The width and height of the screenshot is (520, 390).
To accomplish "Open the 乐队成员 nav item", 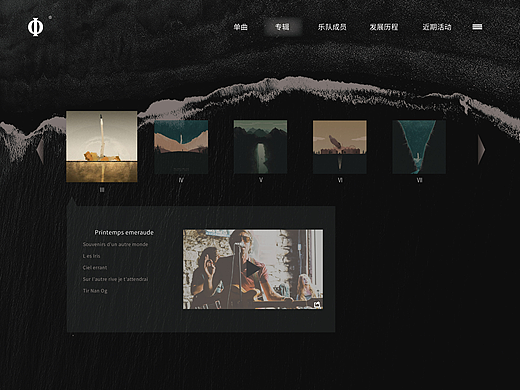I will 332,27.
